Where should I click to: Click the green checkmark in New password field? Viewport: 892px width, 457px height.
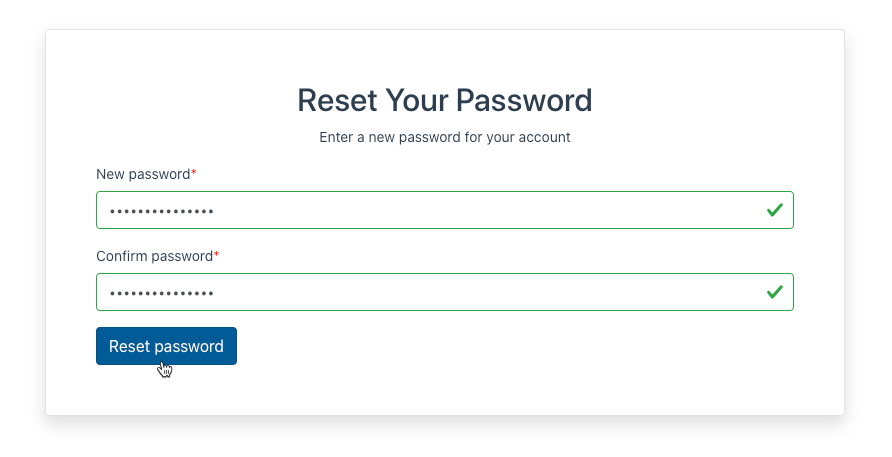tap(774, 210)
